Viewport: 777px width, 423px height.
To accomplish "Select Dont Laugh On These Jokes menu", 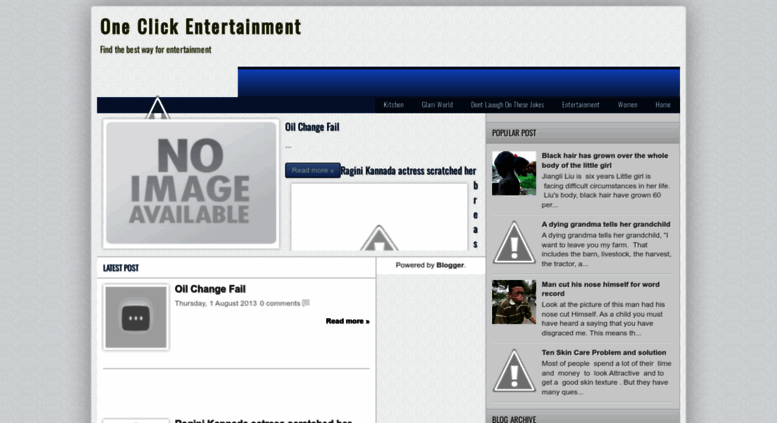I will (x=507, y=105).
